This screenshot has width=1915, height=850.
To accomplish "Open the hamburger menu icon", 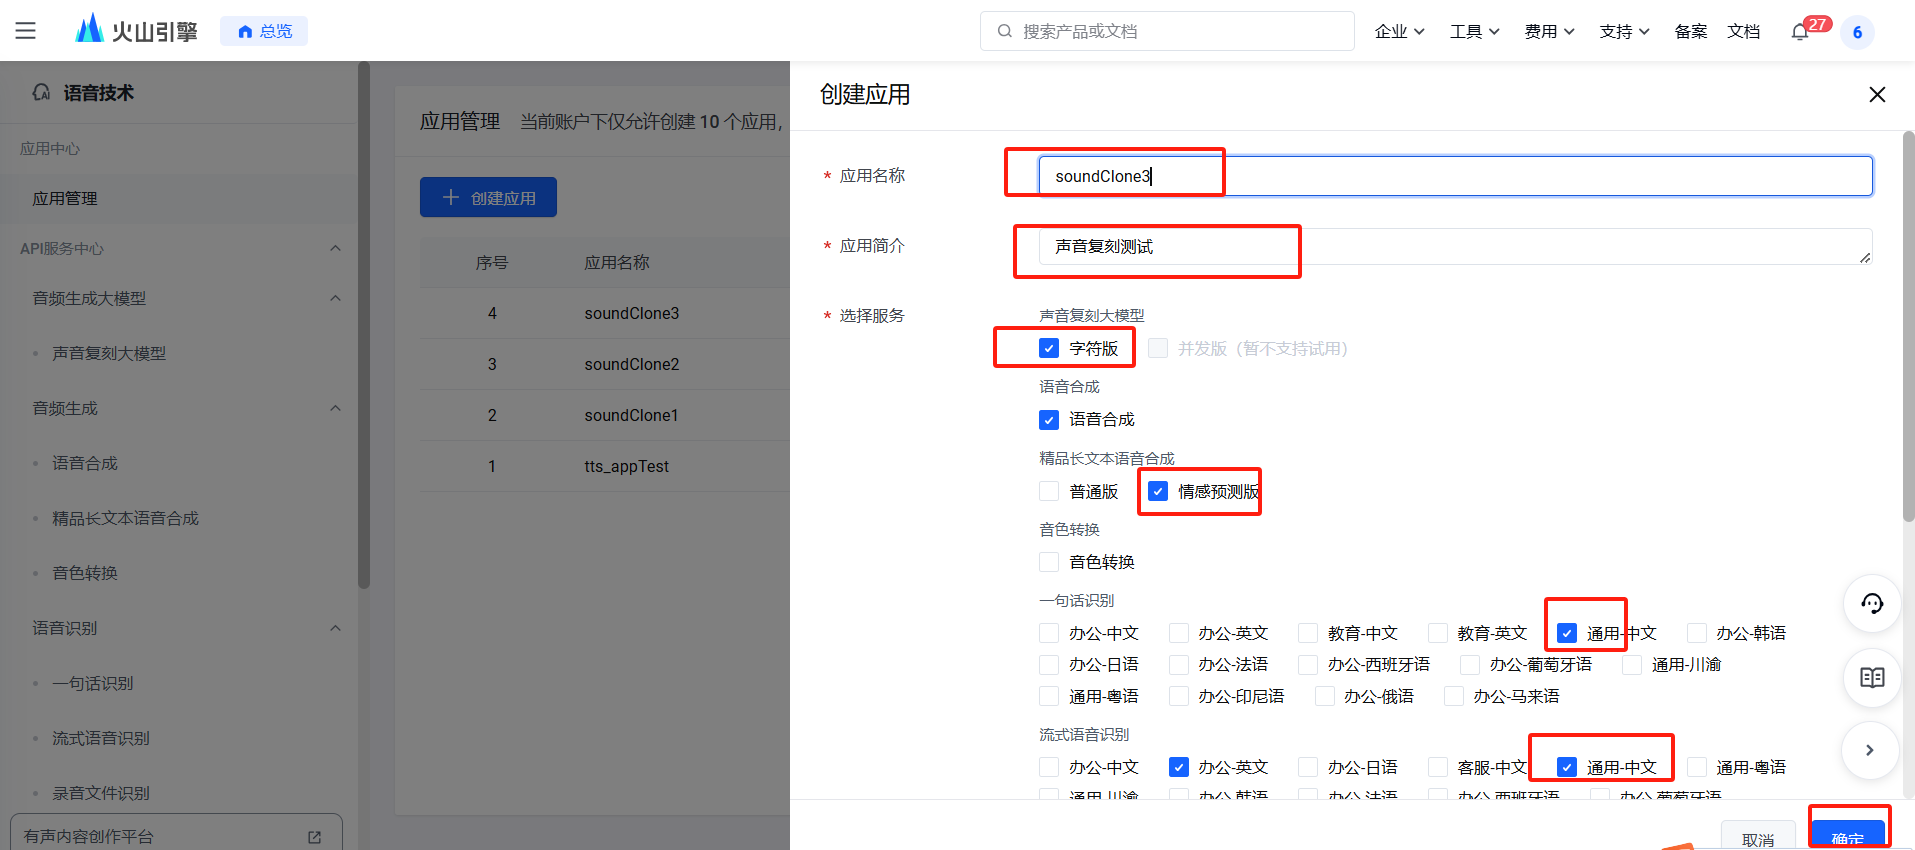I will pyautogui.click(x=26, y=31).
